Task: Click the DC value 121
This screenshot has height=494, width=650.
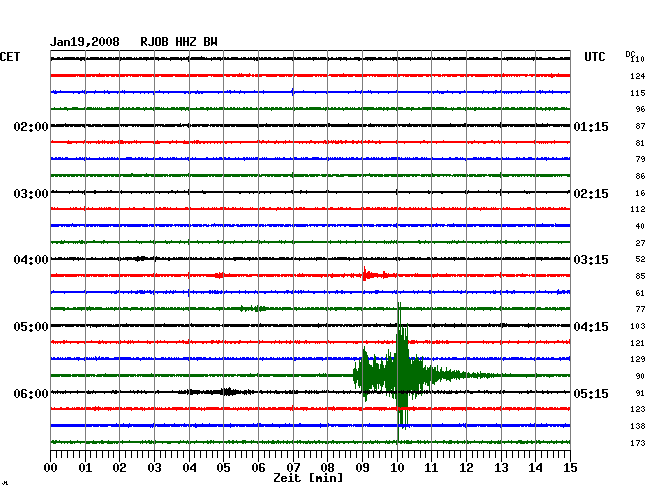Action: pos(638,343)
